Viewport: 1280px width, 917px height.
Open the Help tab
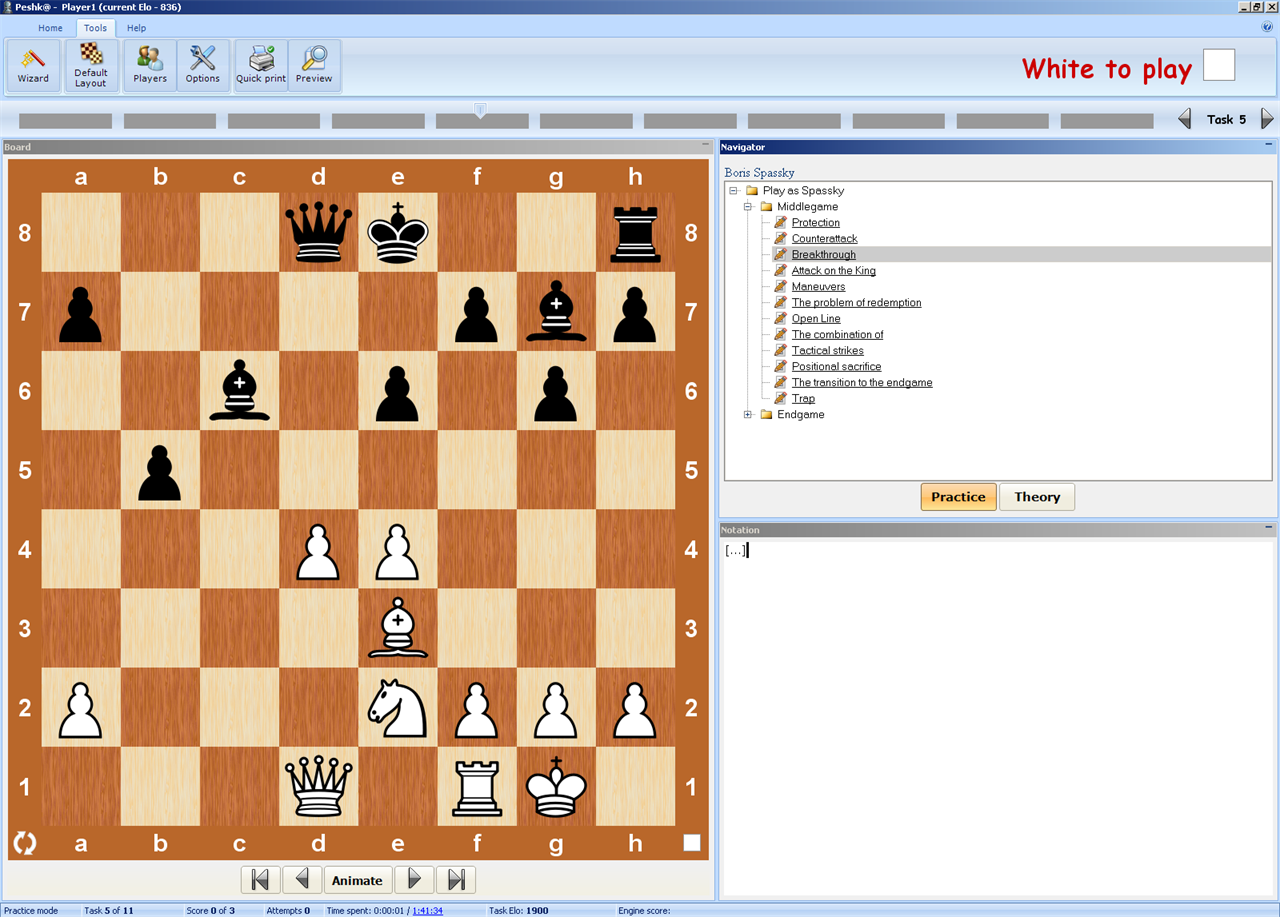[x=136, y=28]
